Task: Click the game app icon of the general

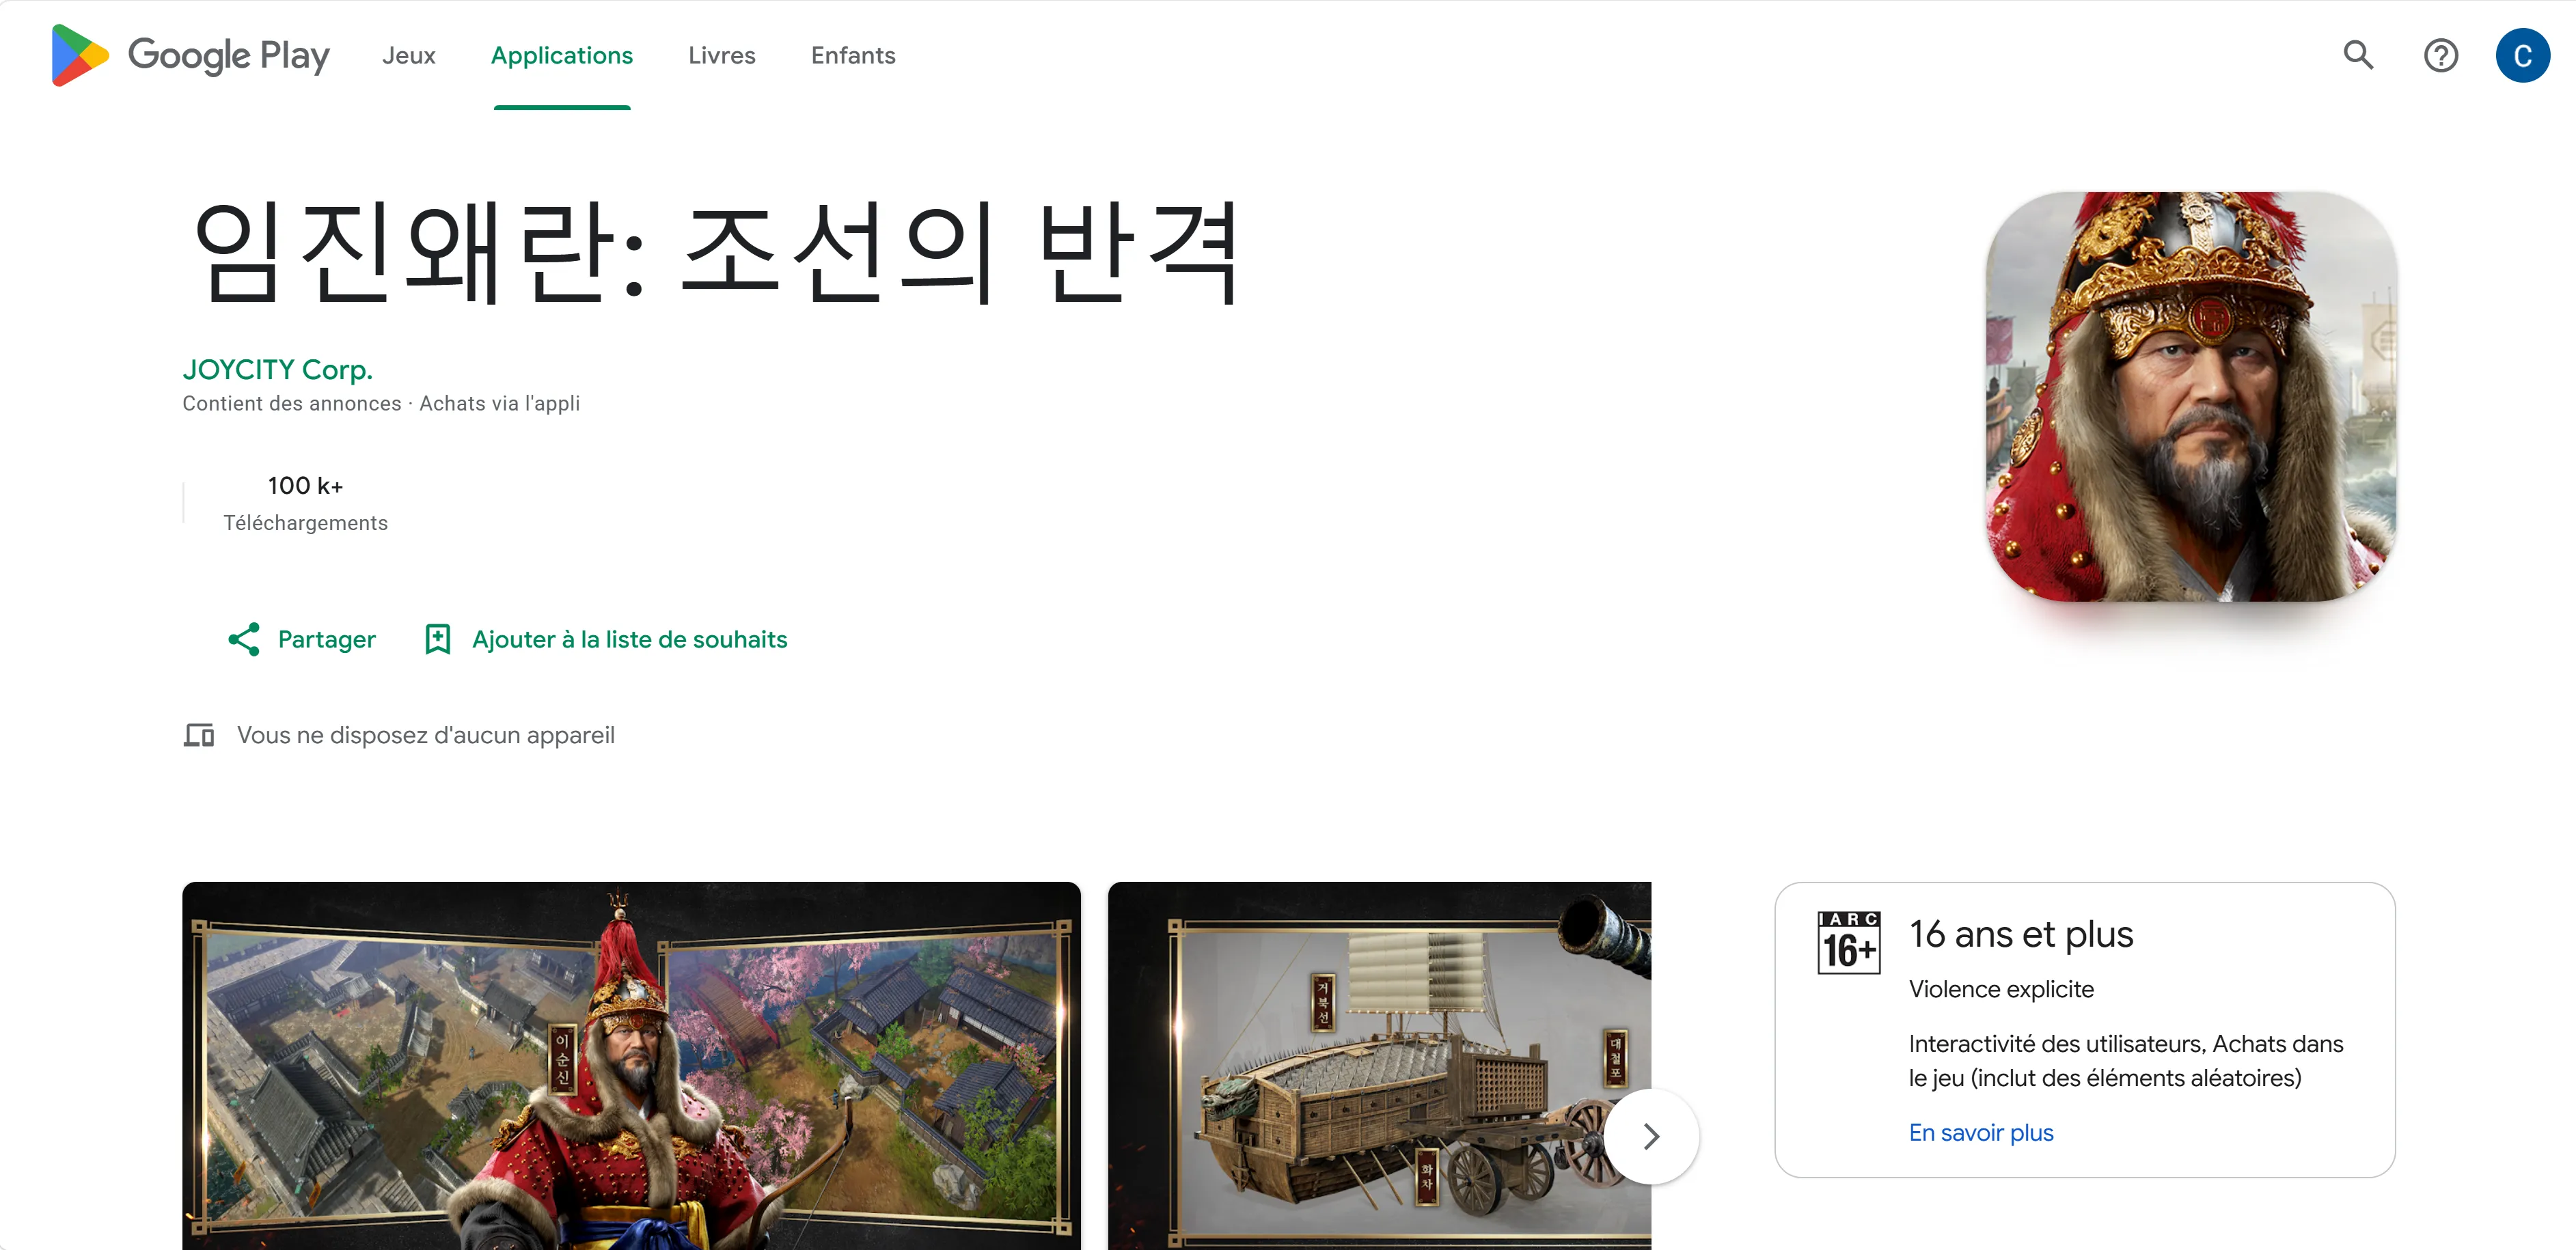Action: point(2191,397)
